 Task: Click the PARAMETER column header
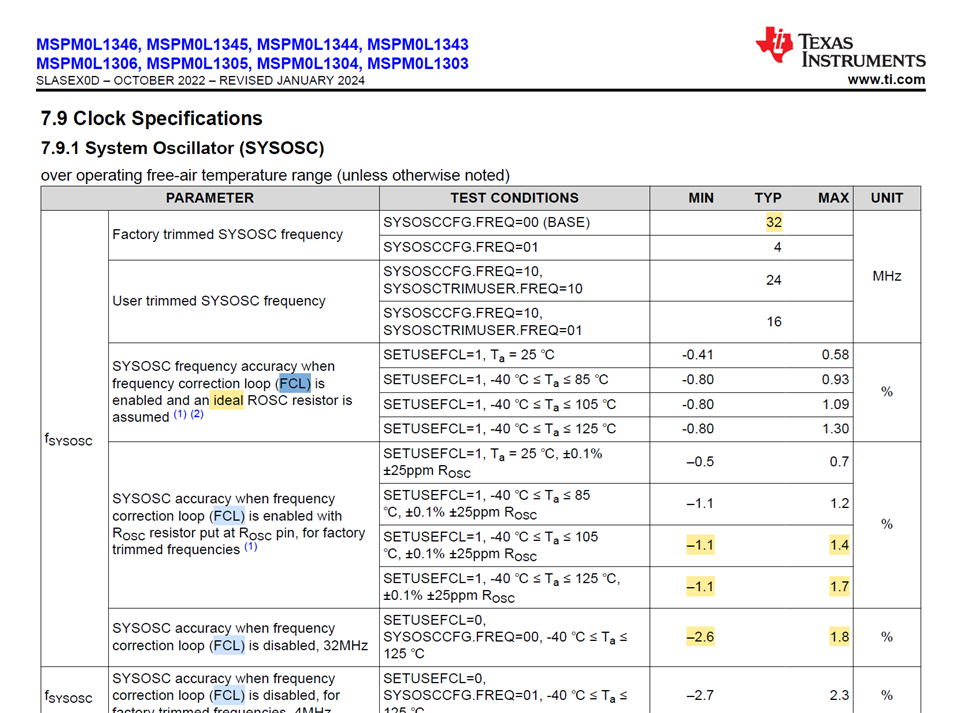tap(210, 198)
